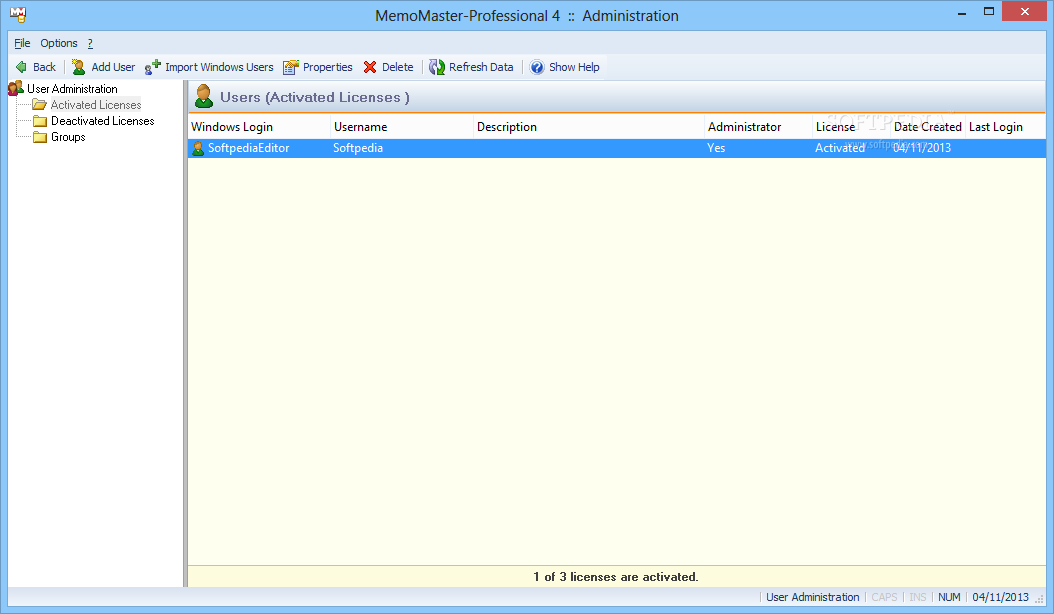The image size is (1054, 614).
Task: Maximize the Administration window
Action: (x=989, y=11)
